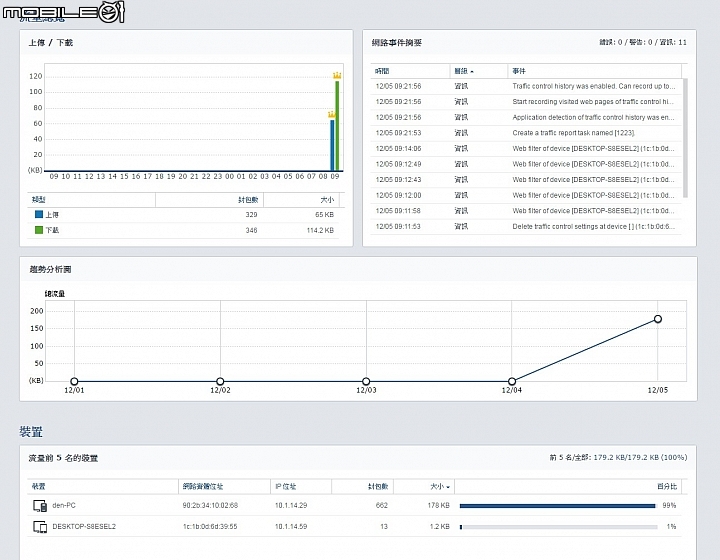This screenshot has width=720, height=560.
Task: Click IP address 10.1.14.29
Action: [291, 505]
